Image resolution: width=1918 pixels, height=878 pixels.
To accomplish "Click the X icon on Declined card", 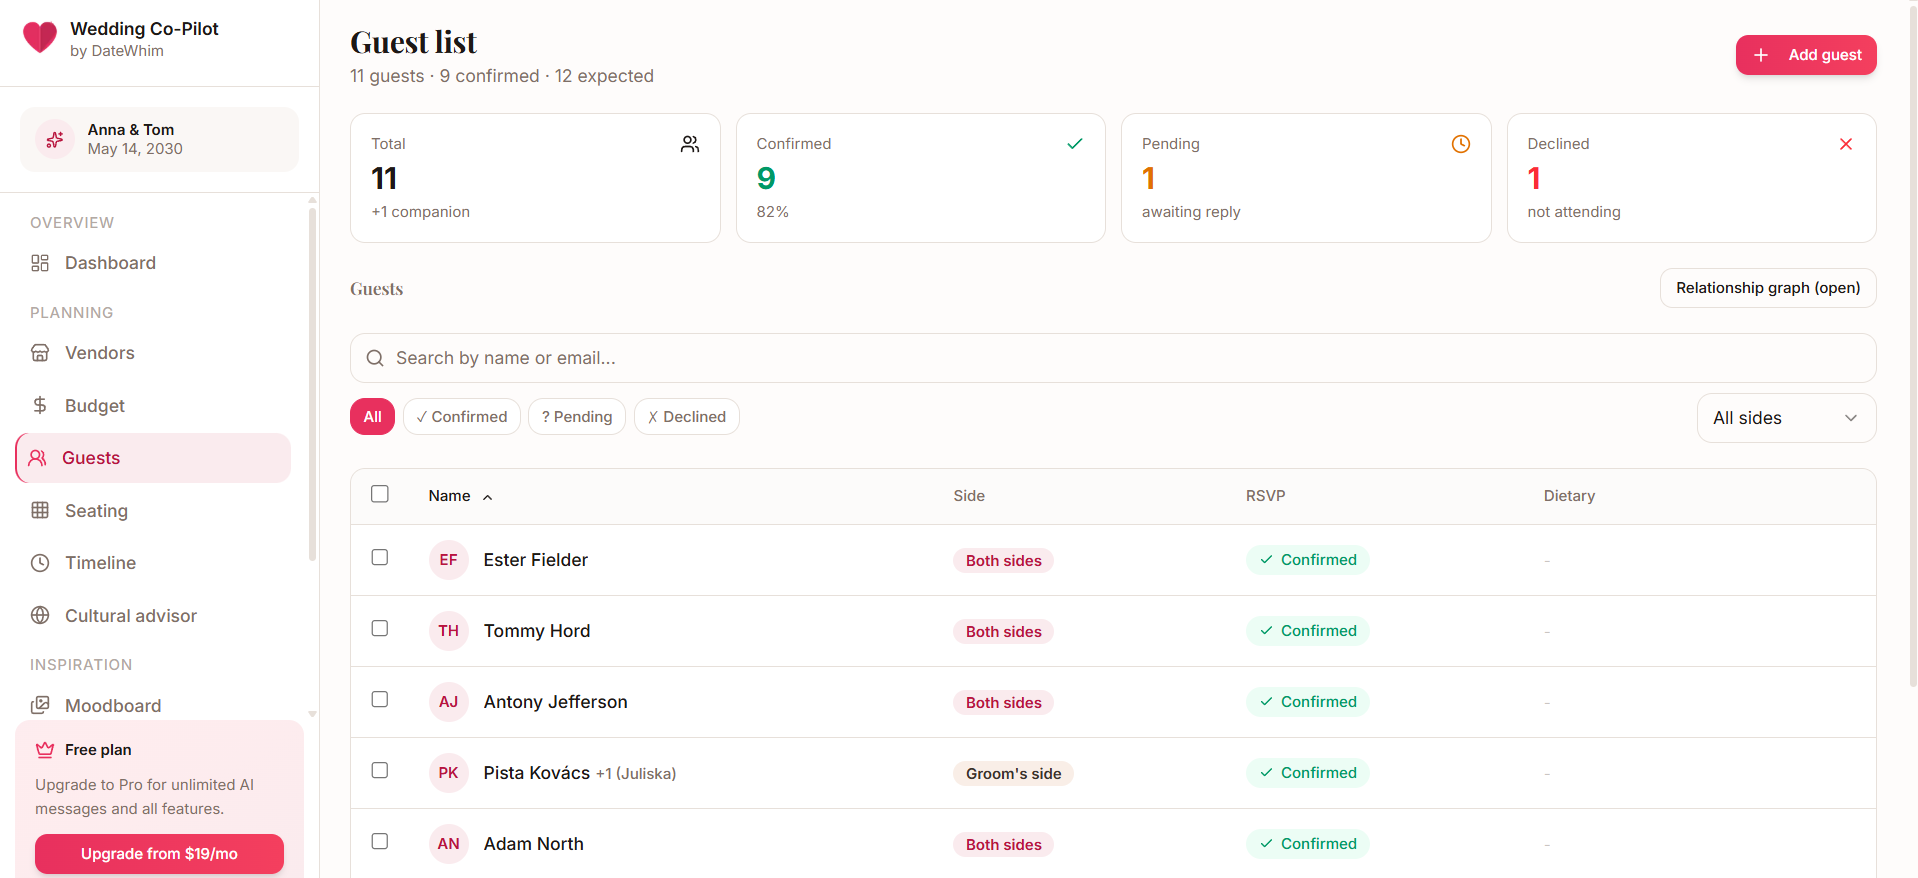I will point(1846,144).
